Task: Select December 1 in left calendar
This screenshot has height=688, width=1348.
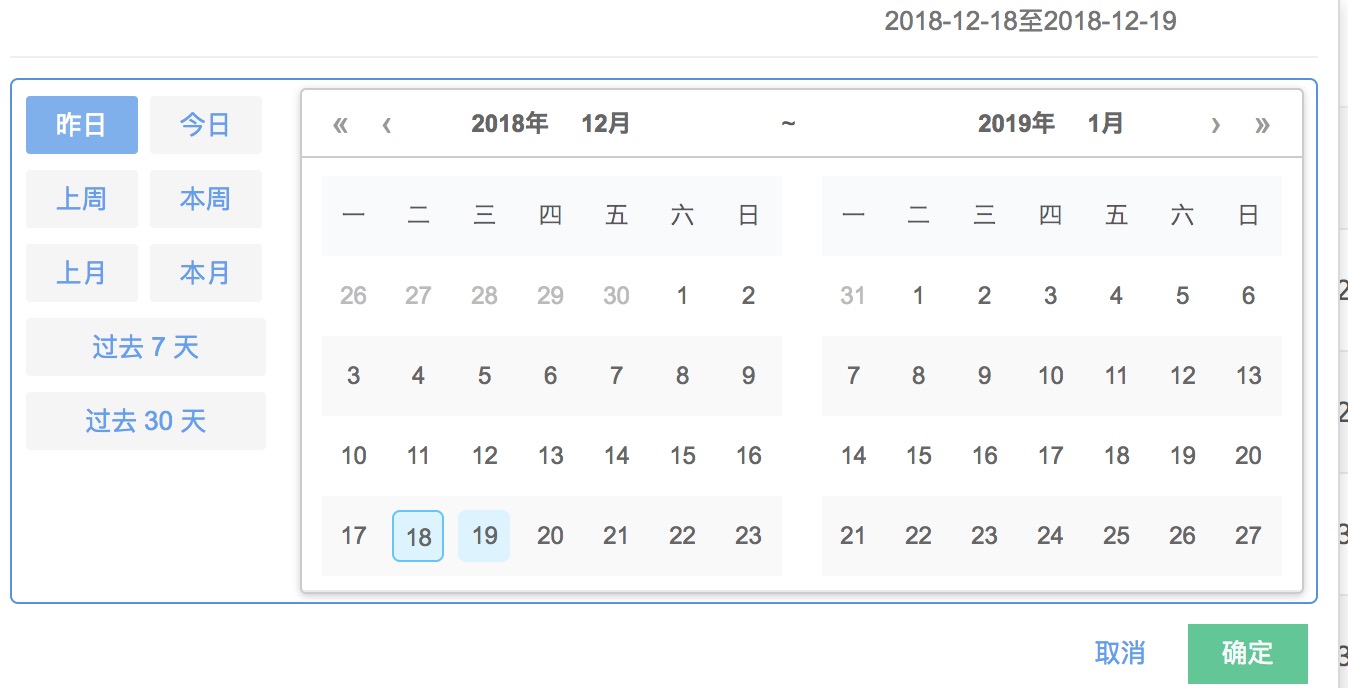Action: click(682, 295)
